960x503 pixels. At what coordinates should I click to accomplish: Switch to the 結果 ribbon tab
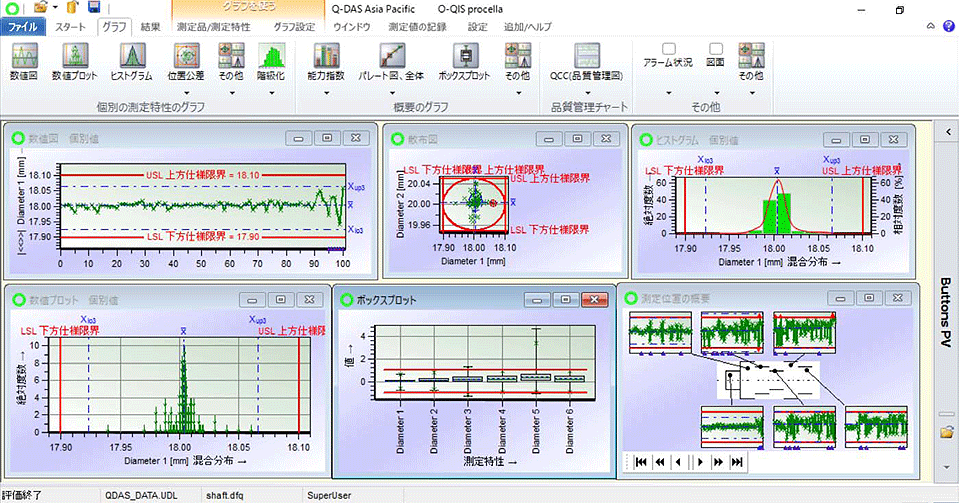tap(150, 27)
